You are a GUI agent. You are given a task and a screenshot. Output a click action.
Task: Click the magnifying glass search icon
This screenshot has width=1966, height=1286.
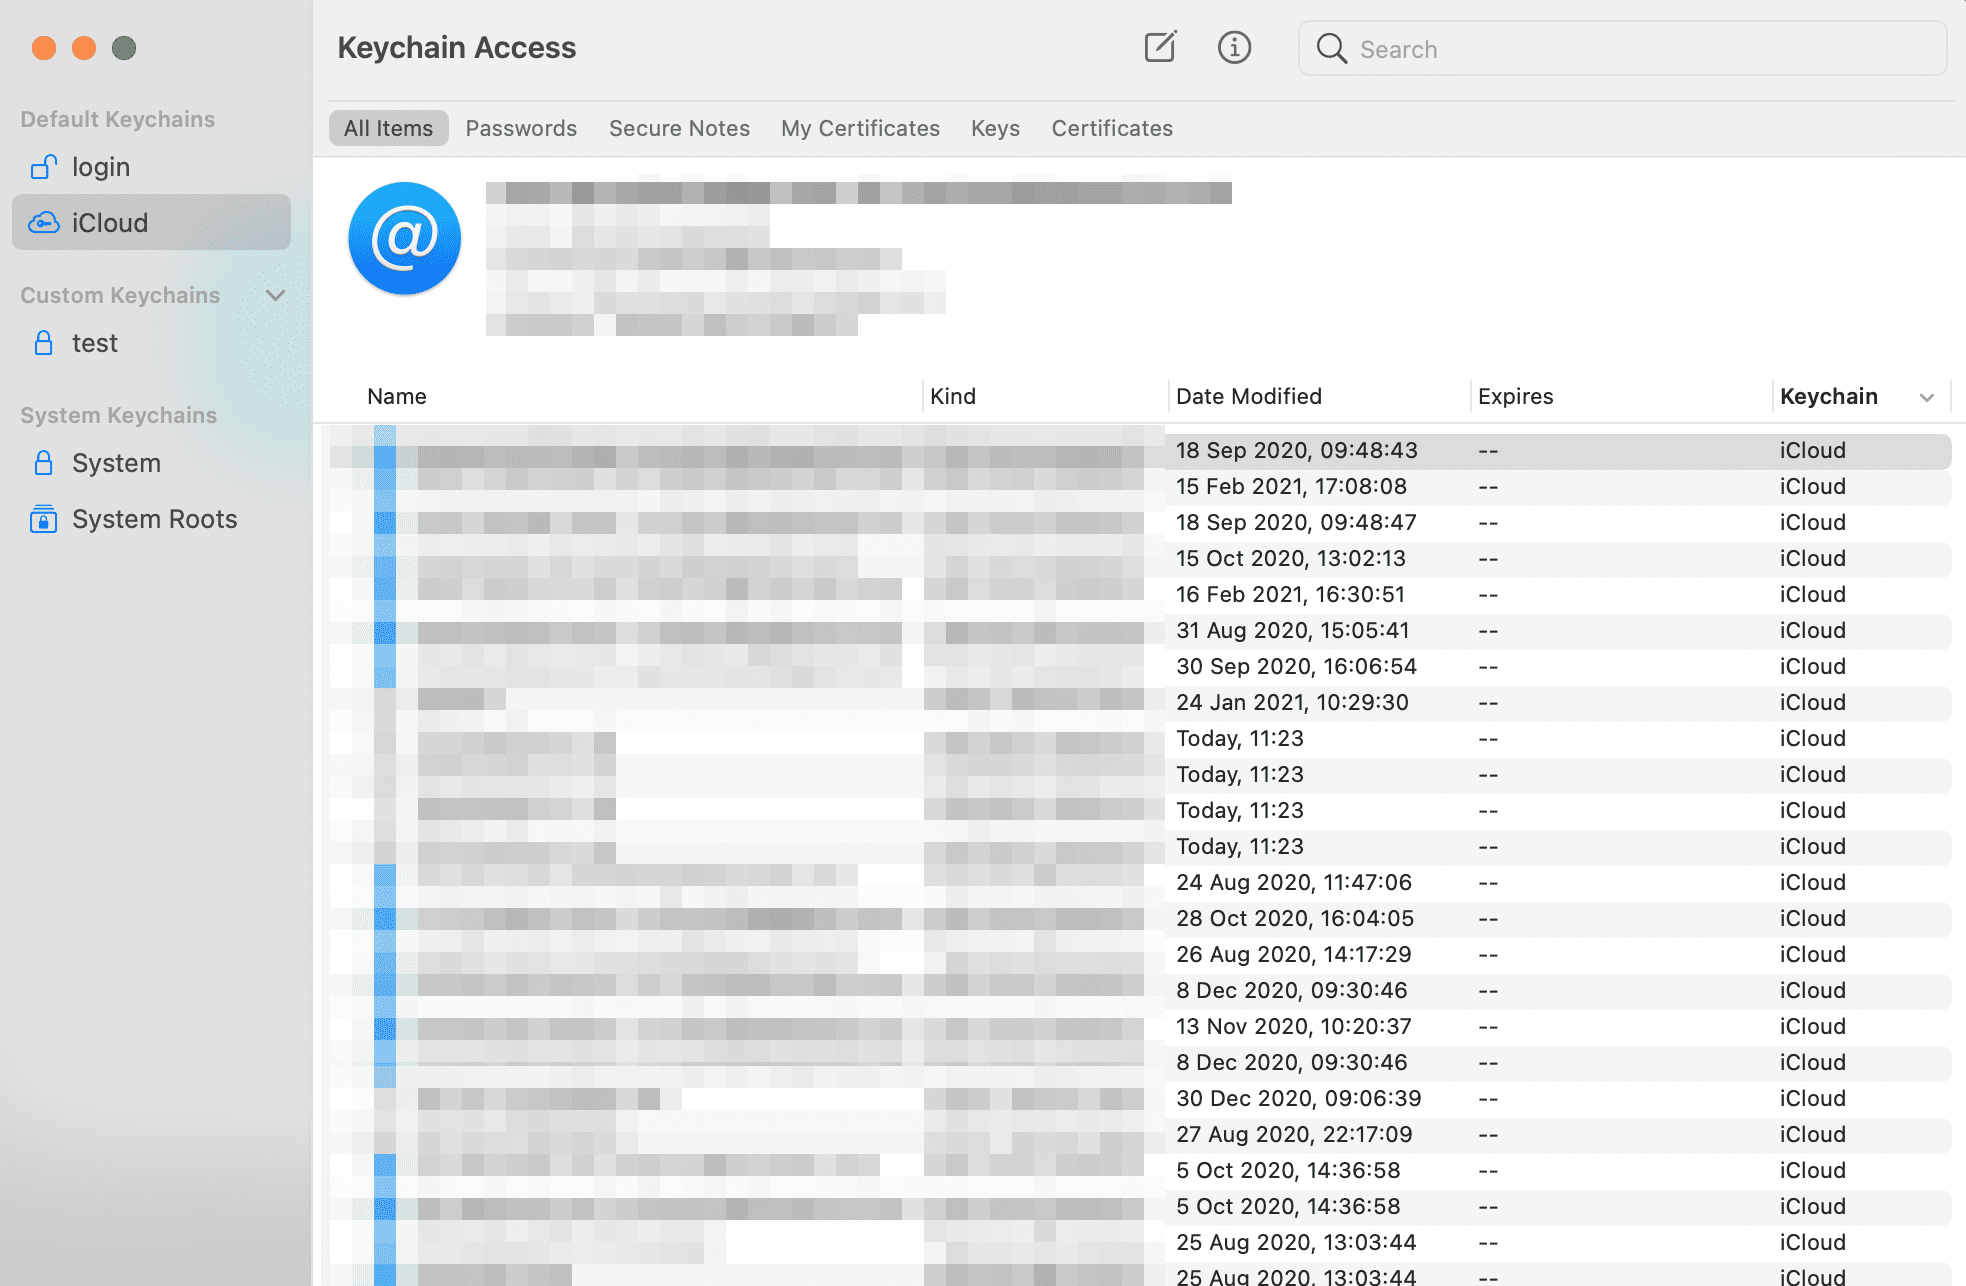[x=1331, y=48]
